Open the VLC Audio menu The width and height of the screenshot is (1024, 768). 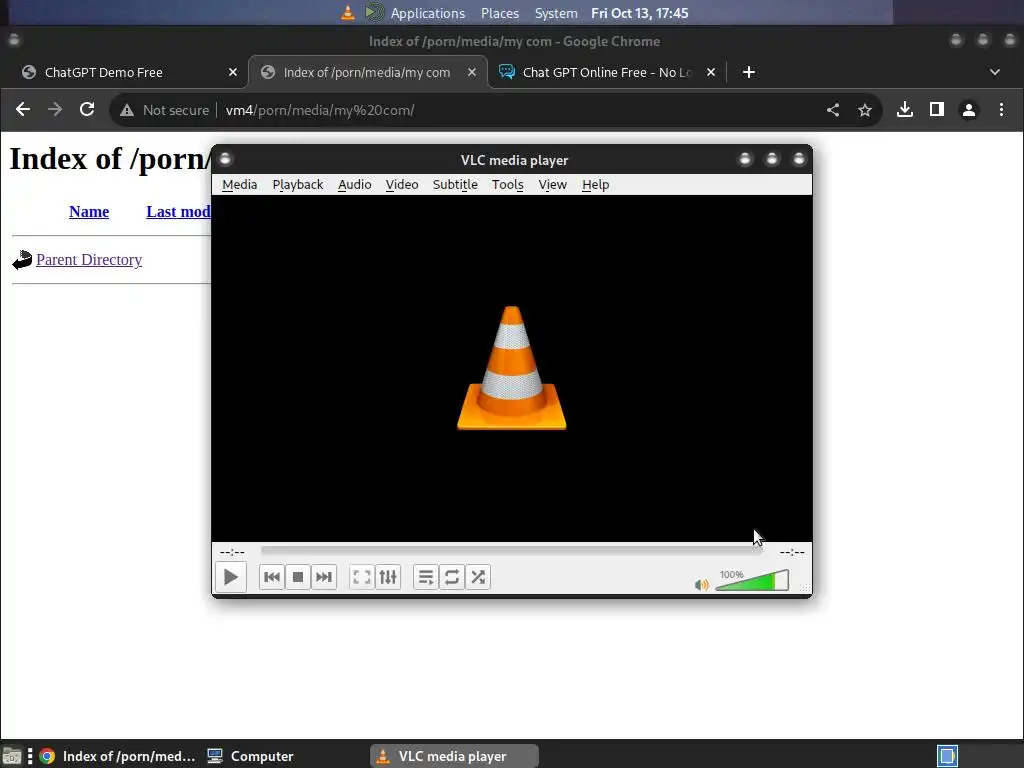(x=355, y=185)
